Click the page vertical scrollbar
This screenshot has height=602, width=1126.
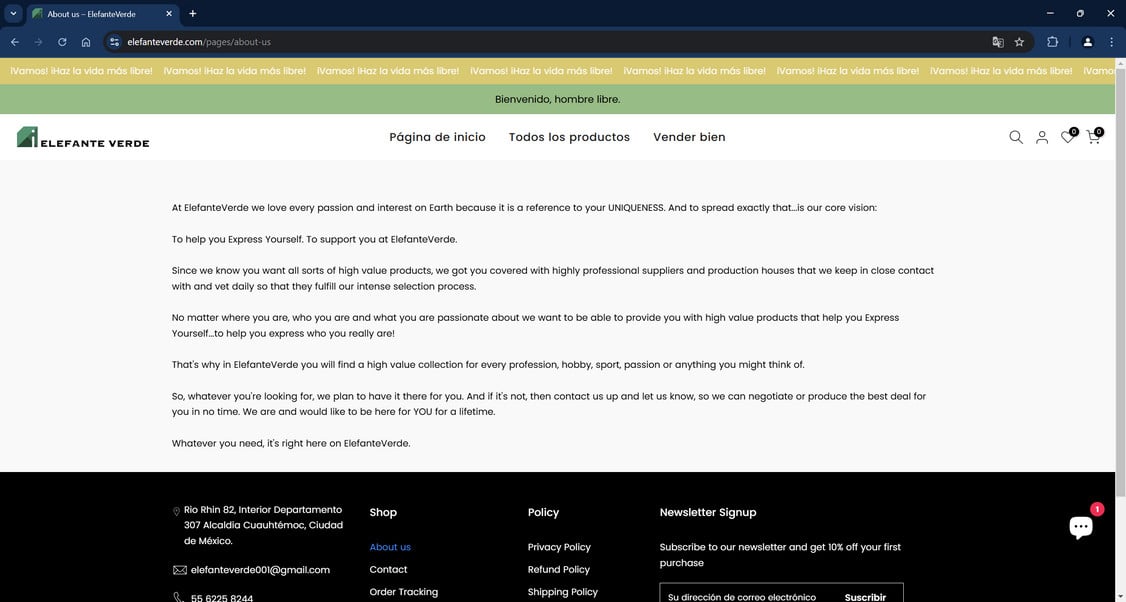pos(1120,280)
